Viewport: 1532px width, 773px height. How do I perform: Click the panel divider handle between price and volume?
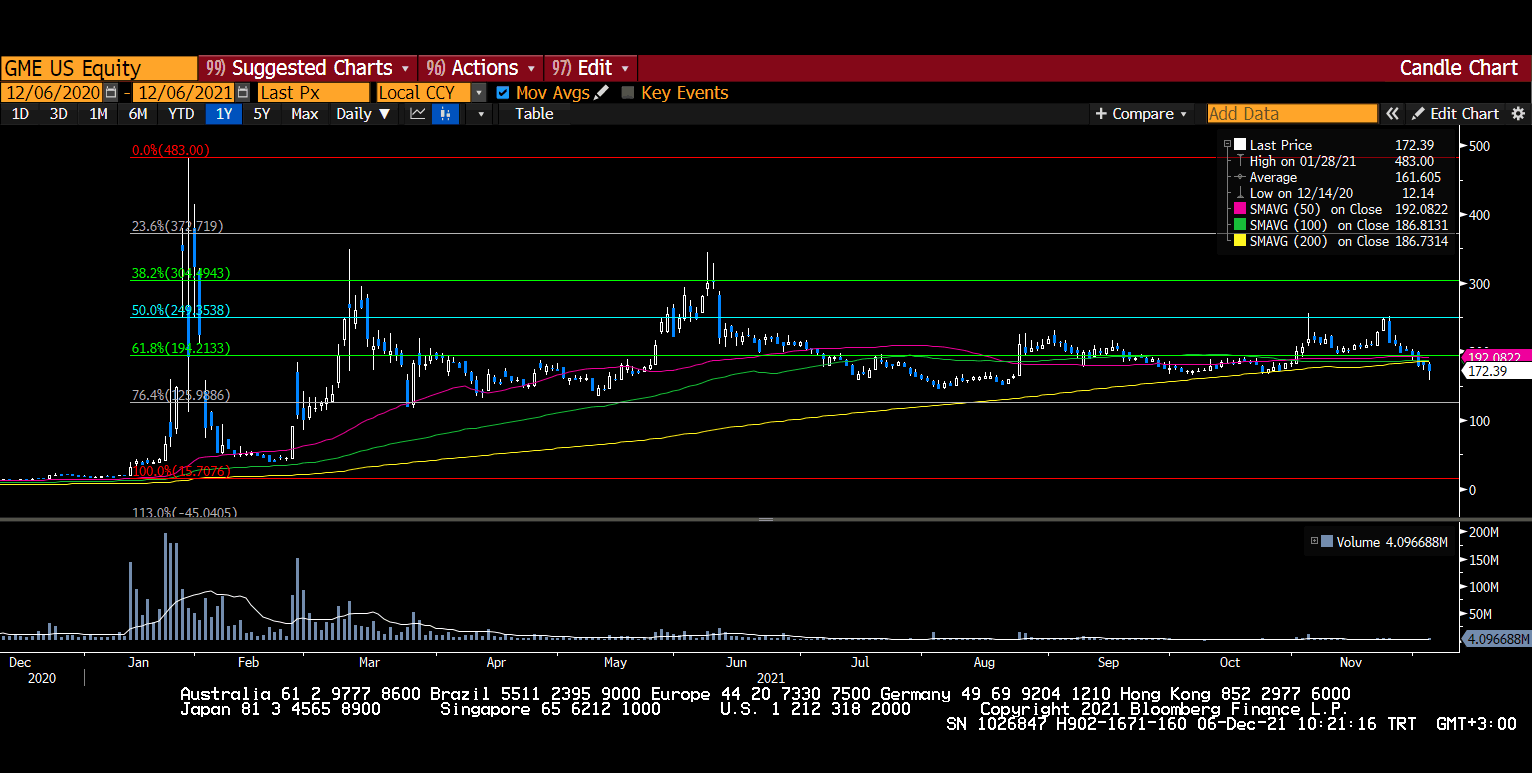tap(766, 519)
